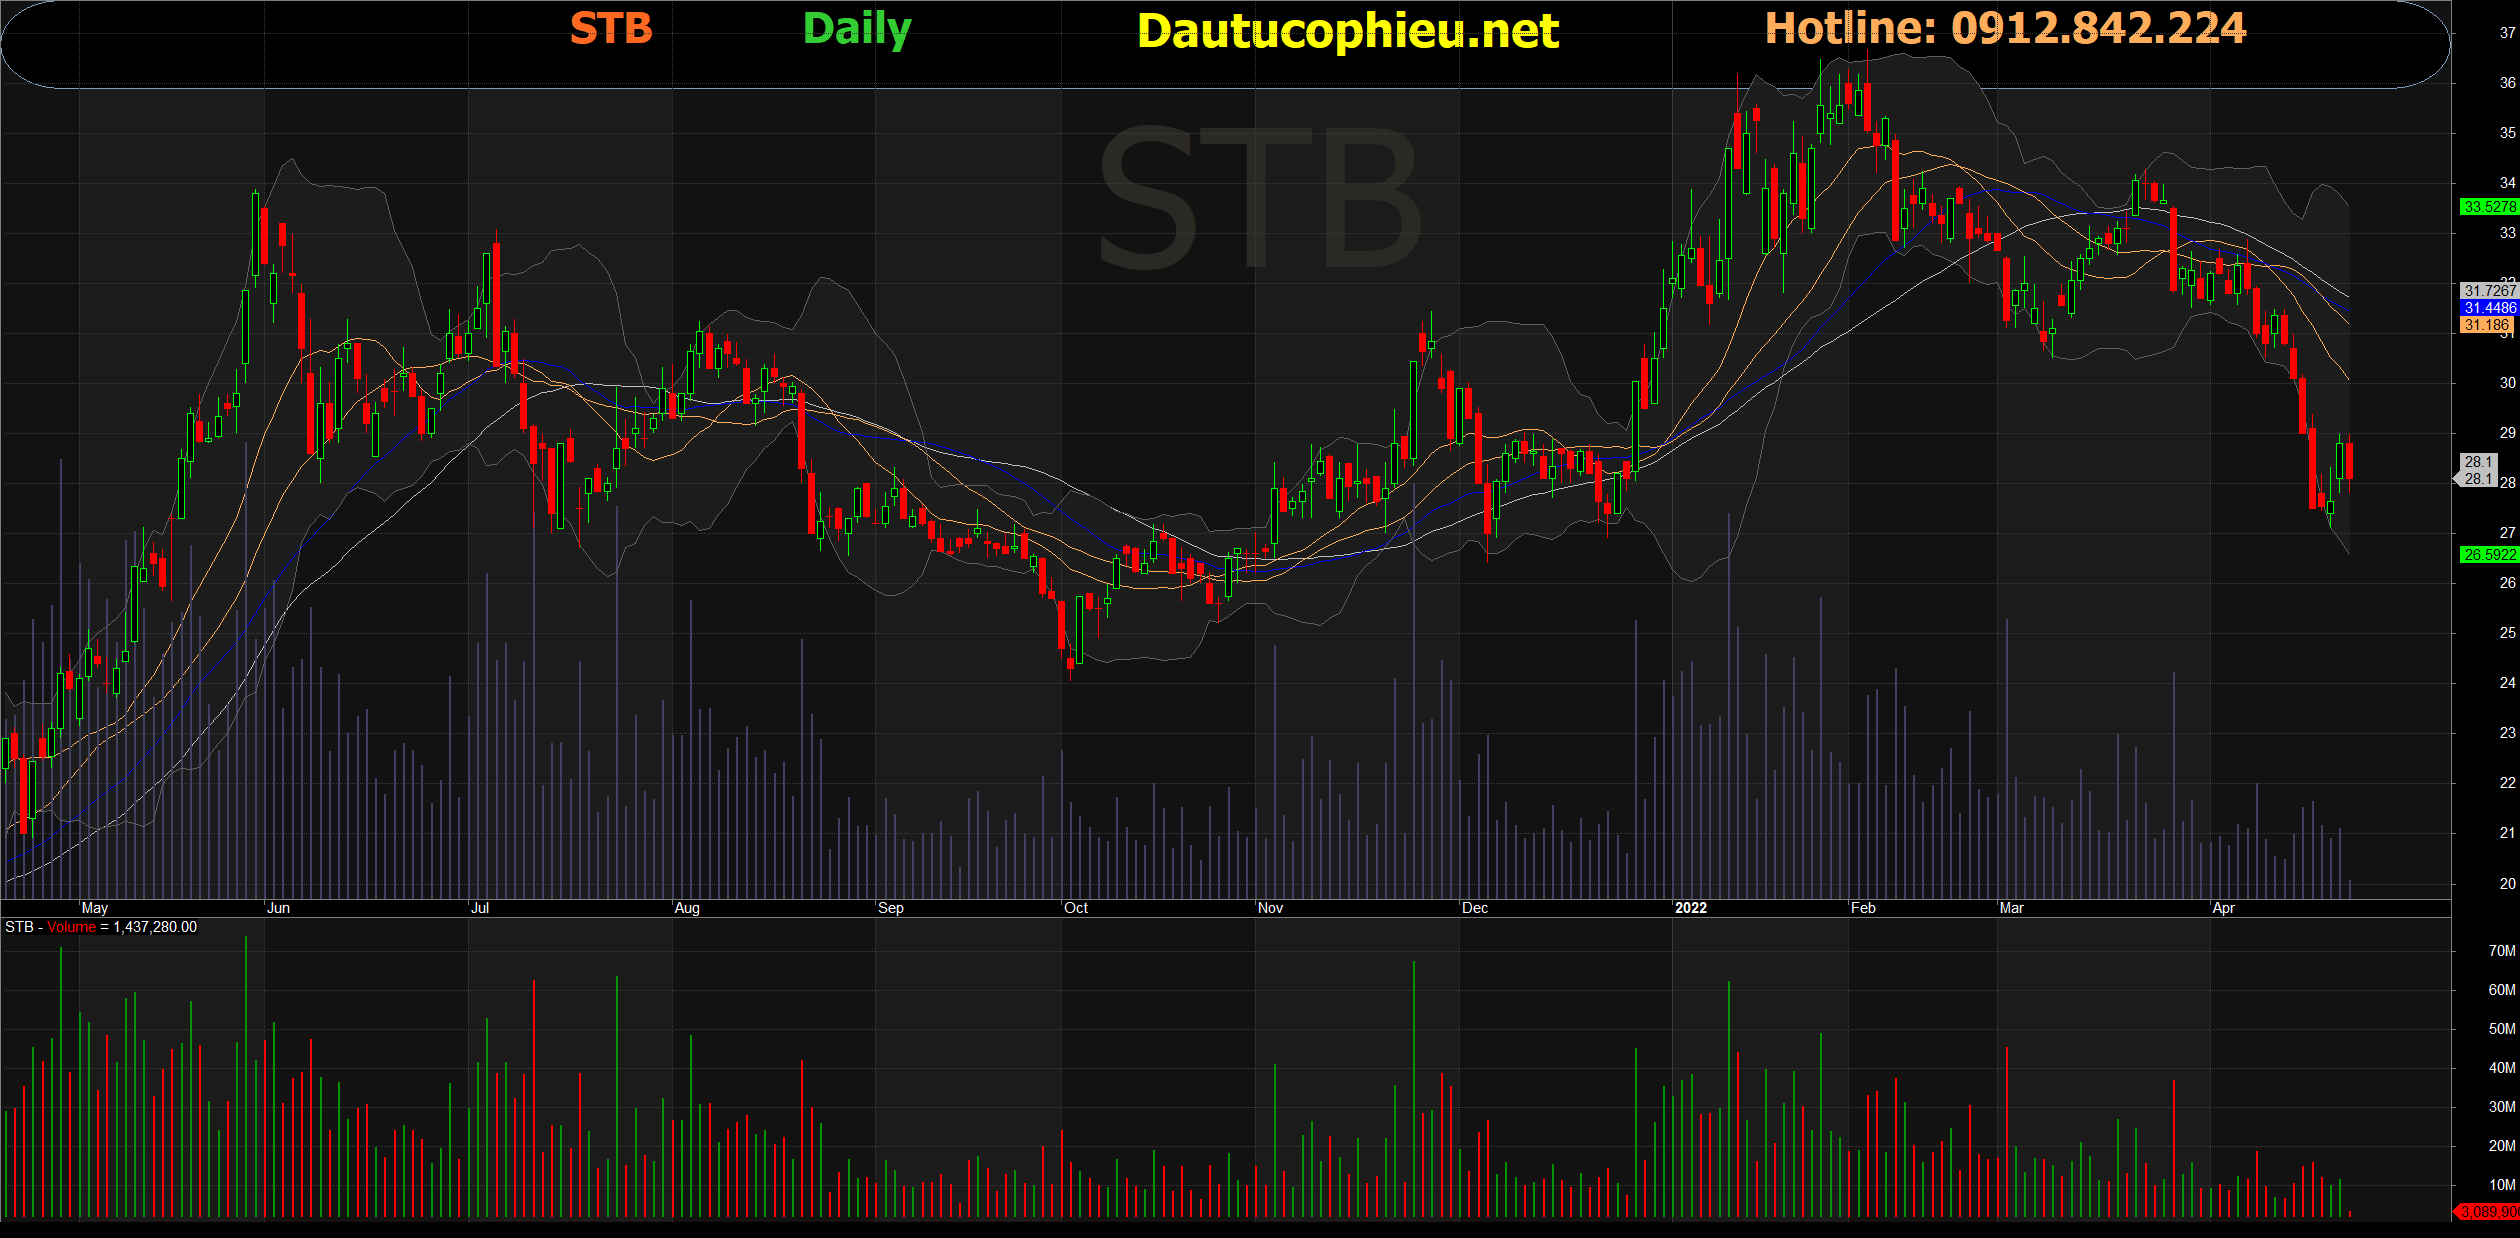The image size is (2520, 1238).
Task: Click the large STB watermark in chart
Action: pos(1260,200)
